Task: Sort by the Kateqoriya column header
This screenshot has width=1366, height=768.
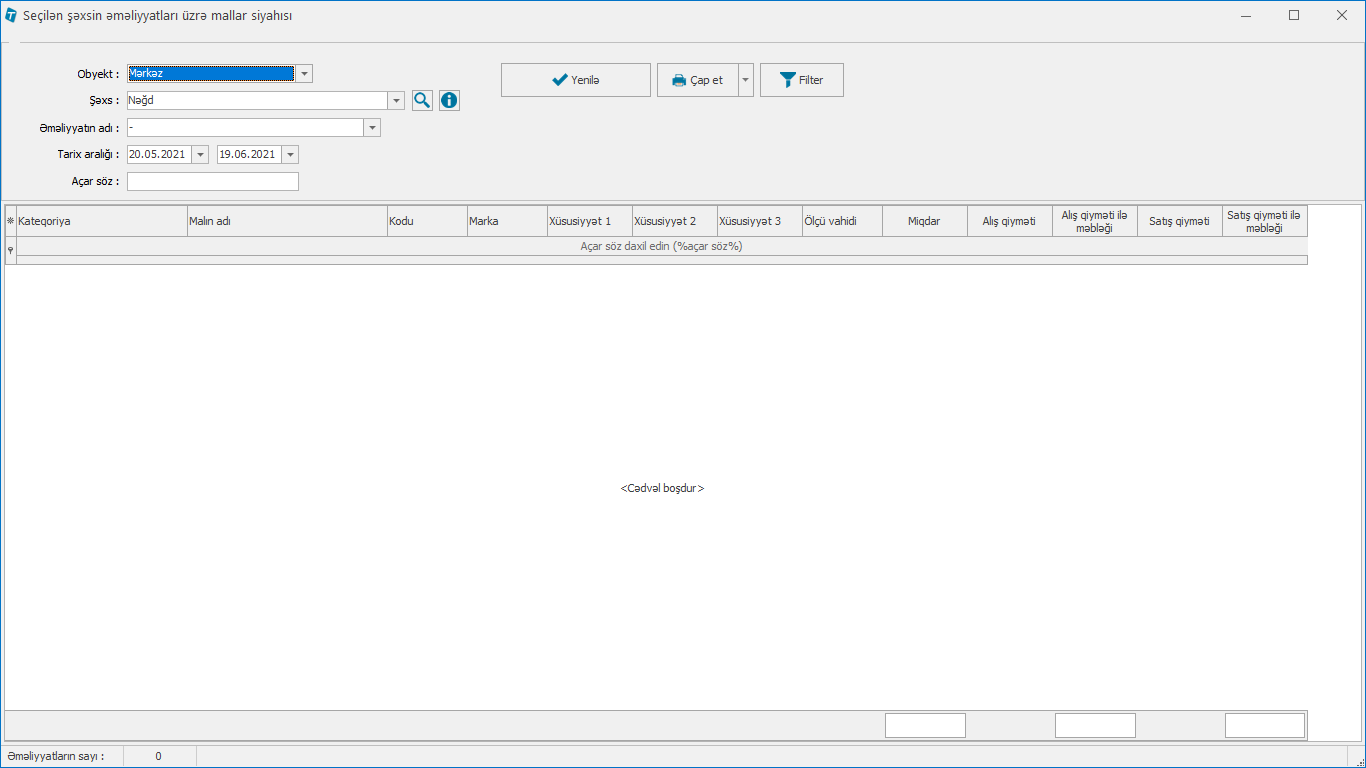Action: (102, 221)
